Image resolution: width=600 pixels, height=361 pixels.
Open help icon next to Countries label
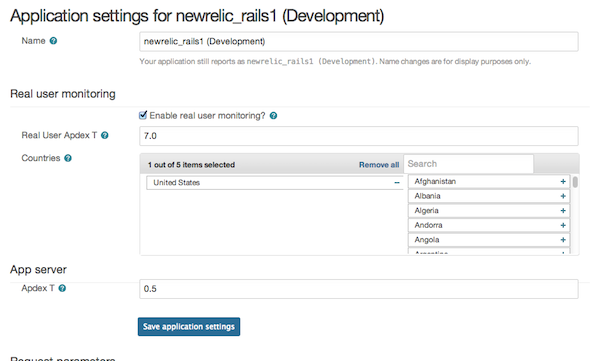(x=68, y=158)
